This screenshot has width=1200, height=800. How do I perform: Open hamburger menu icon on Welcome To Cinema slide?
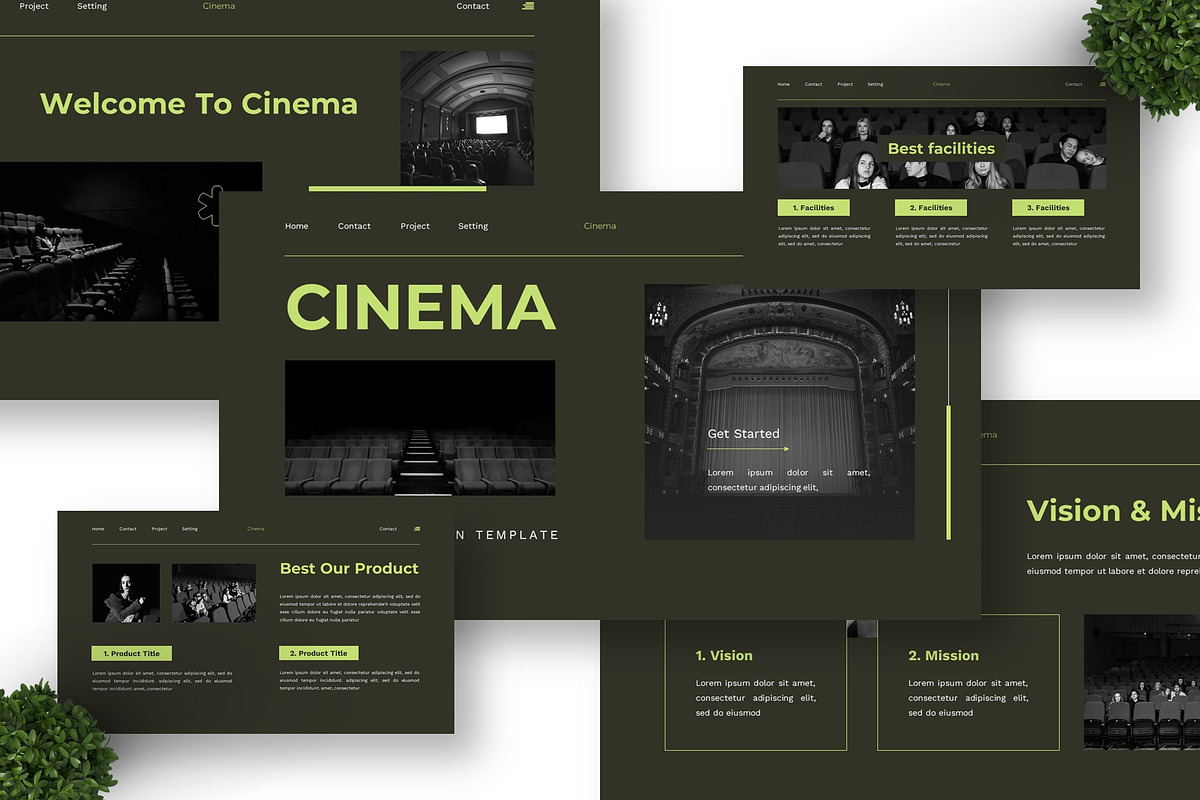pyautogui.click(x=528, y=6)
